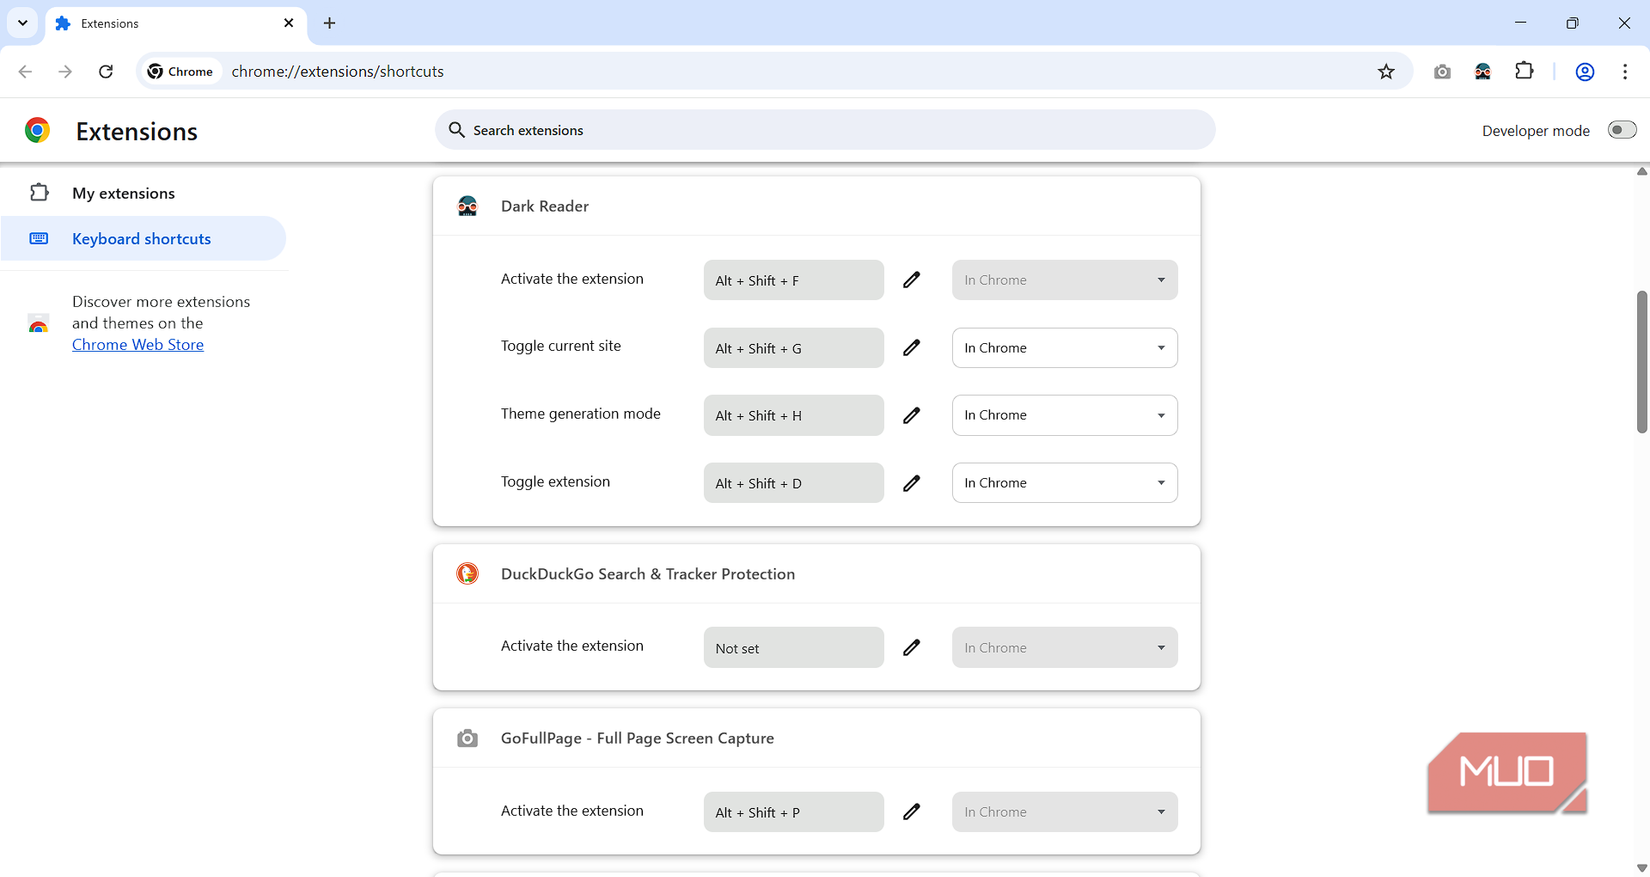Click the Chrome Web Store rainbow icon

pyautogui.click(x=38, y=324)
